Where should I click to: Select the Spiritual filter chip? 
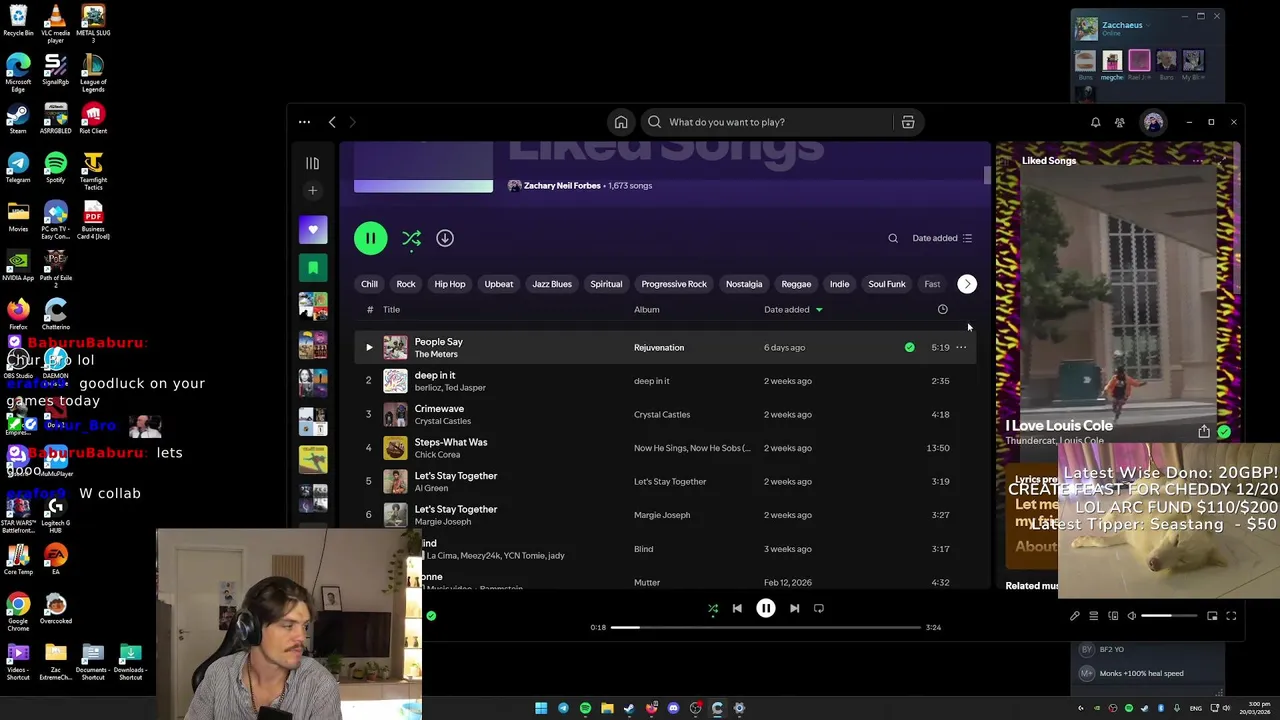pyautogui.click(x=606, y=284)
